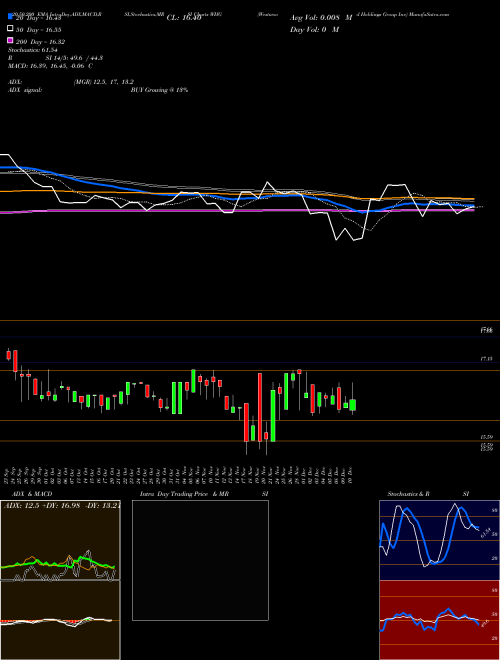Screen dimensions: 500x660
Task: Select the '20 Day = 16.43' legend text
Action: coord(38,18)
